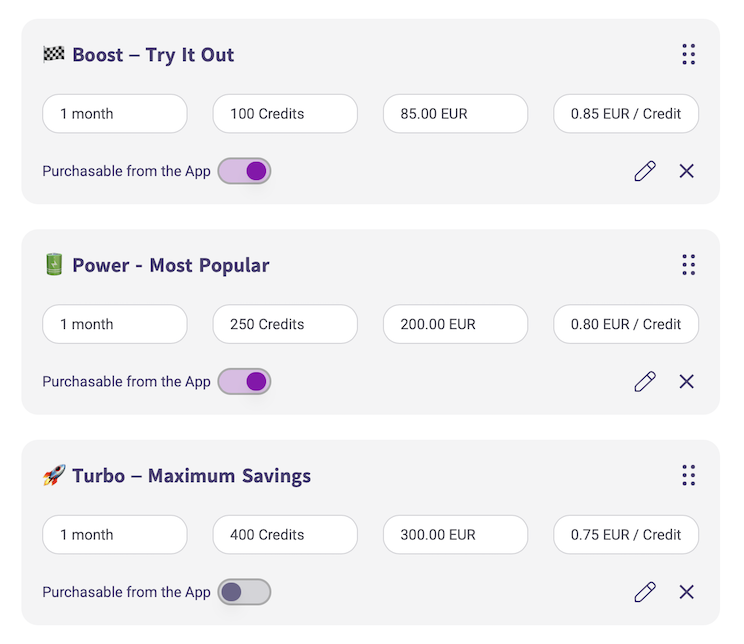Screen dimensions: 744x644
Task: Click the 100 Credits field in Boost
Action: 285,114
